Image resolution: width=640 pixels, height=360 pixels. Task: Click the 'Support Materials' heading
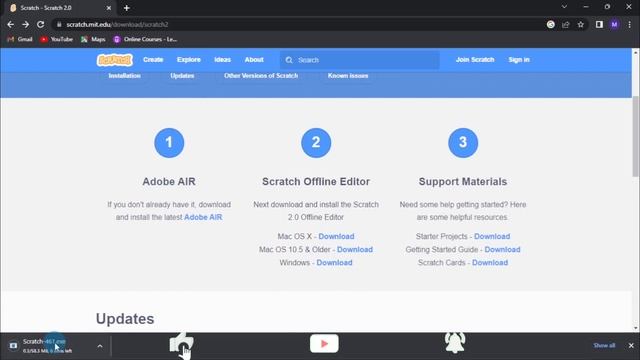click(463, 182)
